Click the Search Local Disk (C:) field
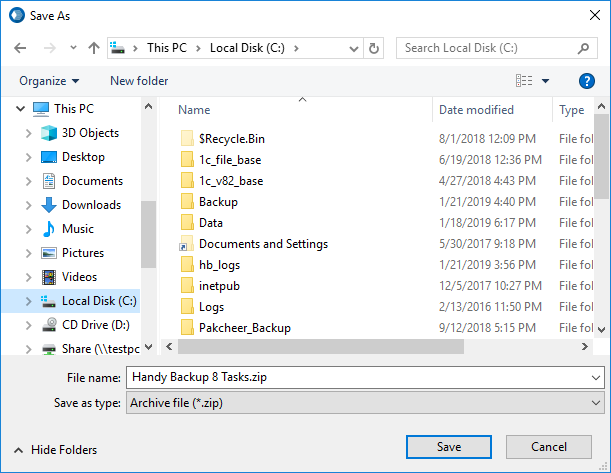 tap(487, 48)
